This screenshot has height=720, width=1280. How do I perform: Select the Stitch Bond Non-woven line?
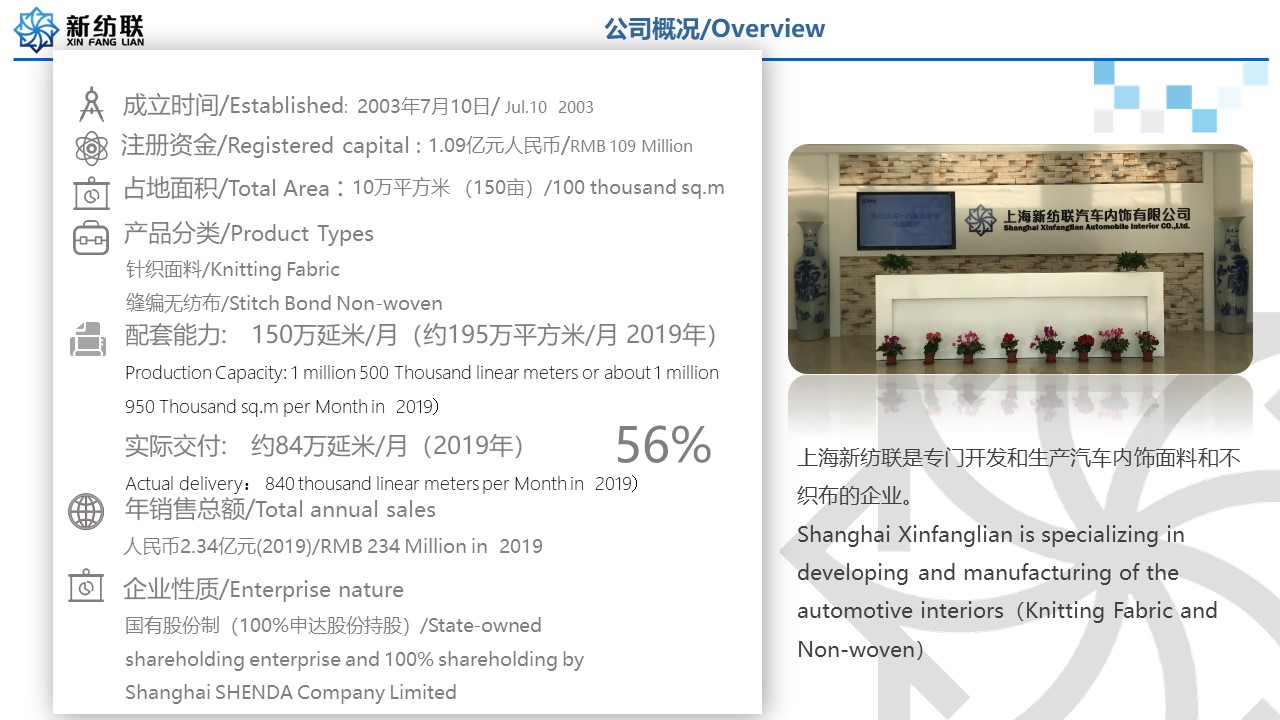[x=283, y=303]
